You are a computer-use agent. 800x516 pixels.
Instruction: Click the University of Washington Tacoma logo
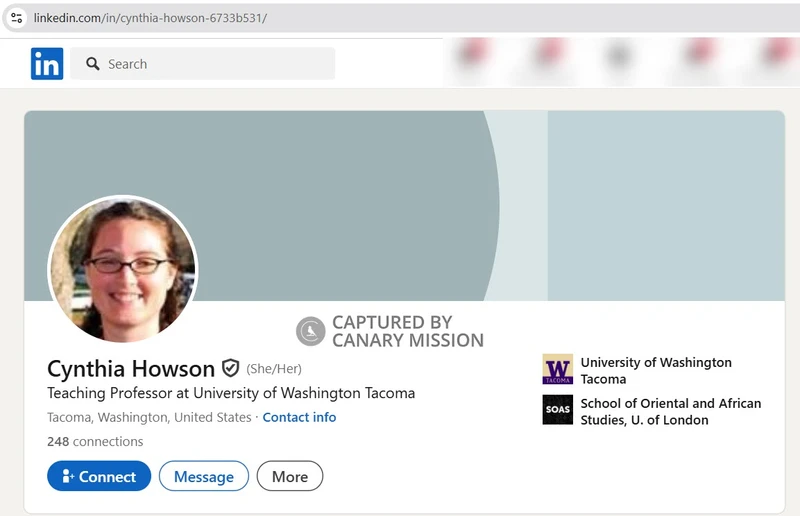tap(557, 370)
